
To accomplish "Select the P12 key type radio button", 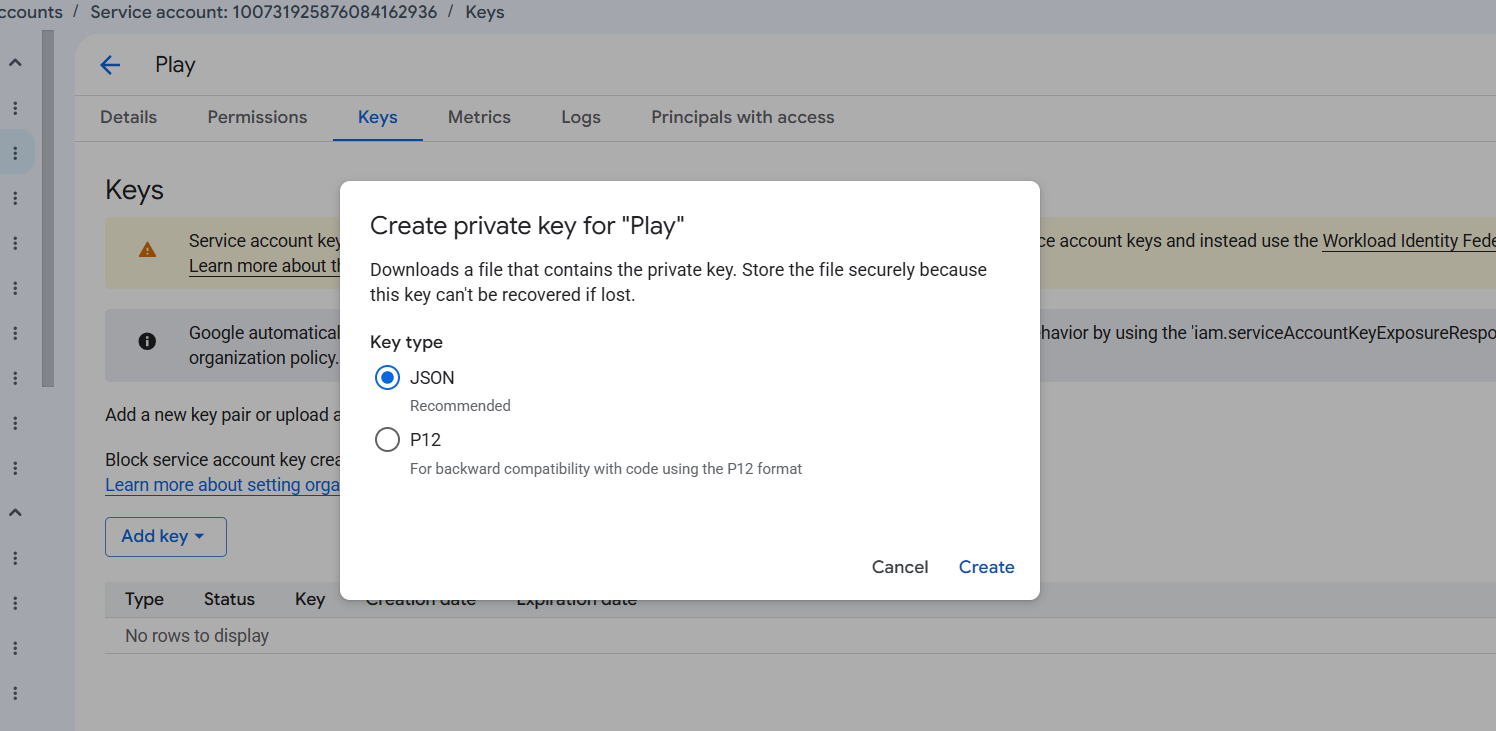I will tap(387, 440).
